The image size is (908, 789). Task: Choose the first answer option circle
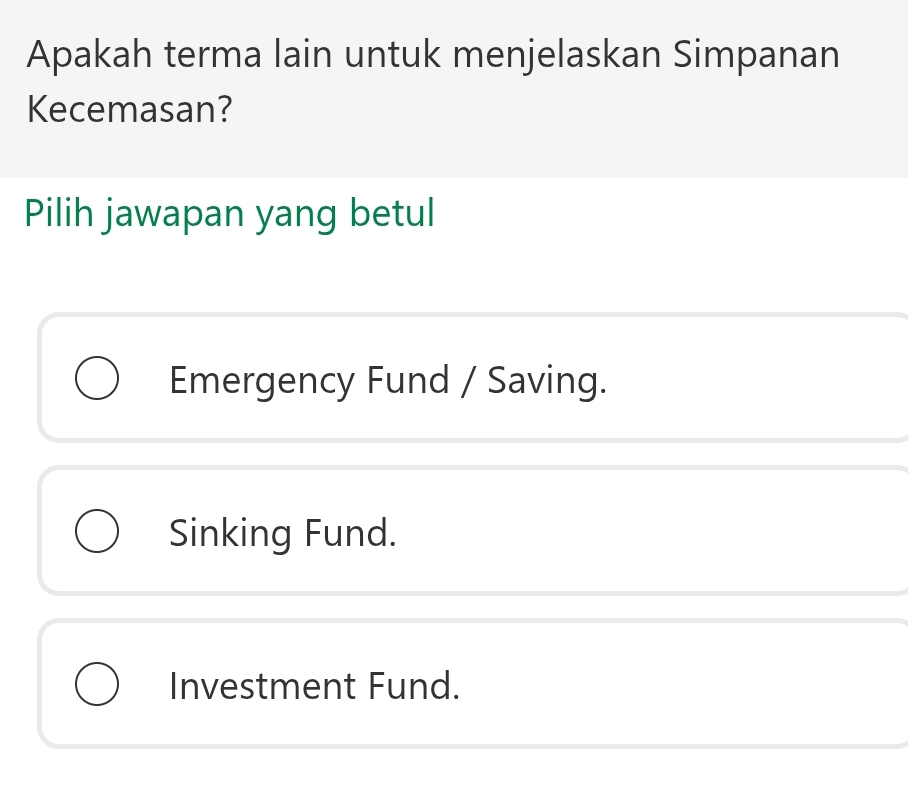[x=96, y=380]
